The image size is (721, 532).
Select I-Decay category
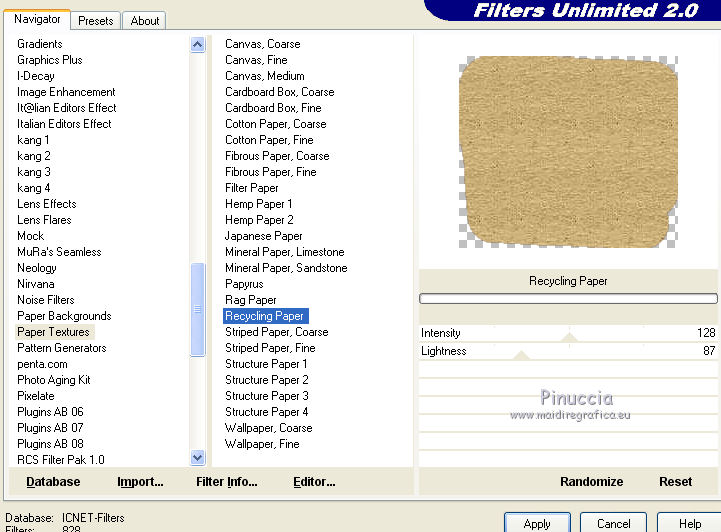35,76
